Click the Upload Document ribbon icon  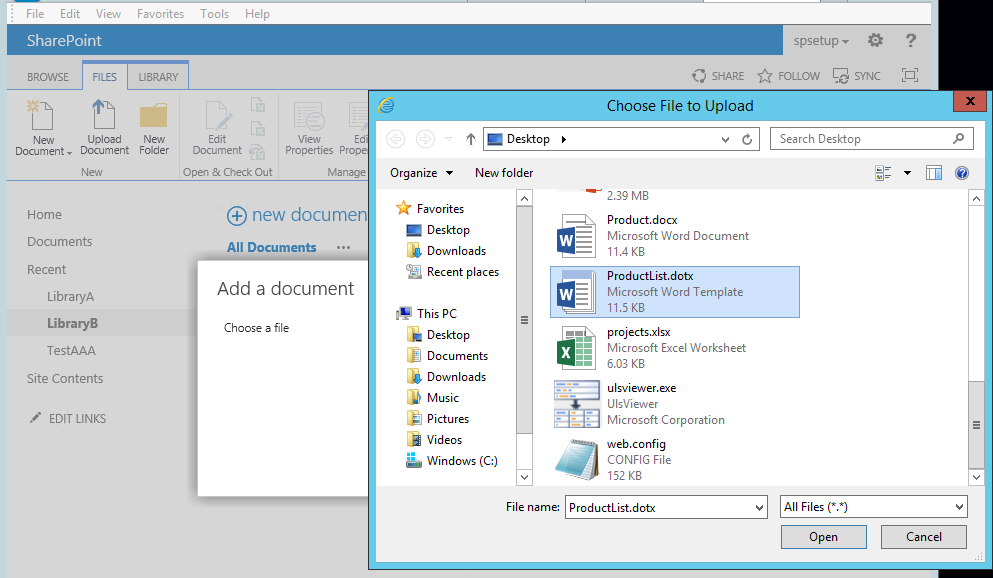pyautogui.click(x=103, y=115)
